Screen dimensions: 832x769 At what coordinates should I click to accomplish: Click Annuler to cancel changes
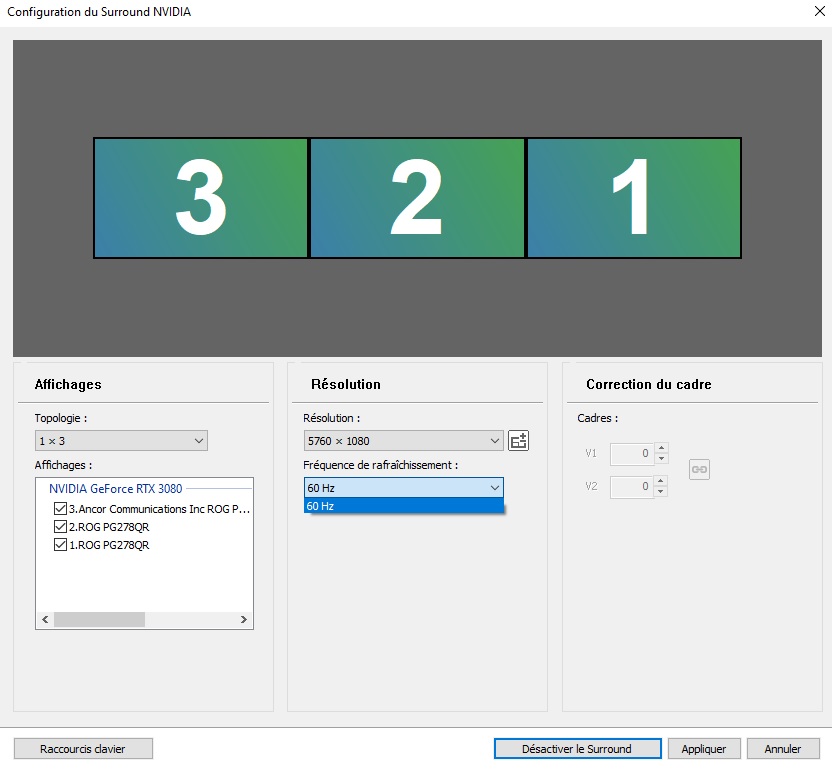tap(783, 748)
